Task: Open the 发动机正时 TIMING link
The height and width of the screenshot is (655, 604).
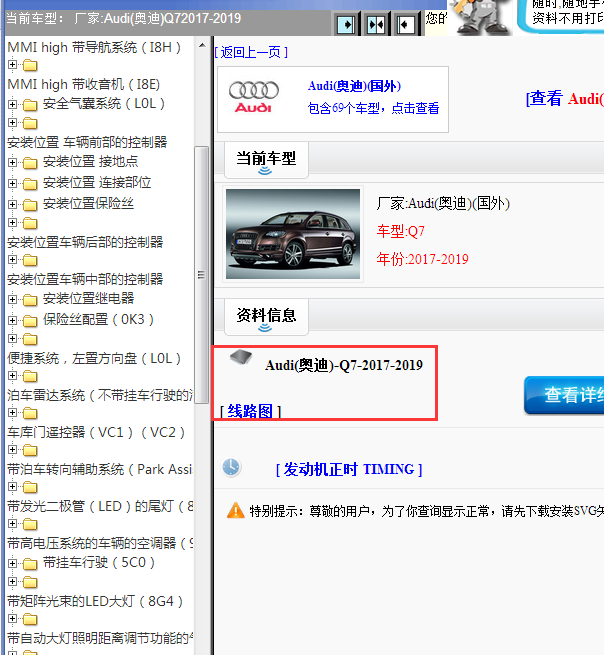Action: coord(349,469)
